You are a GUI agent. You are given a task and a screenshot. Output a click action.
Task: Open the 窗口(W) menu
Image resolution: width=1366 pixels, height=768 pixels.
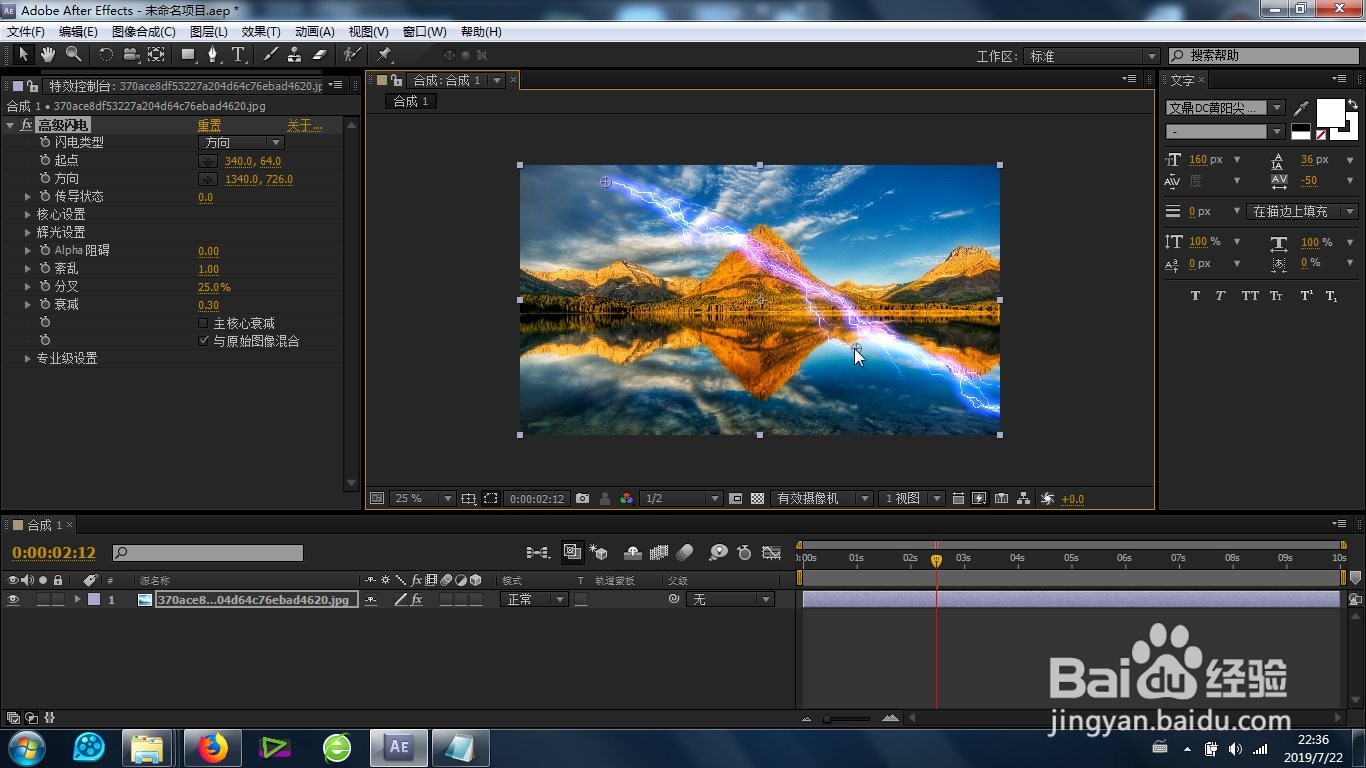pos(425,32)
